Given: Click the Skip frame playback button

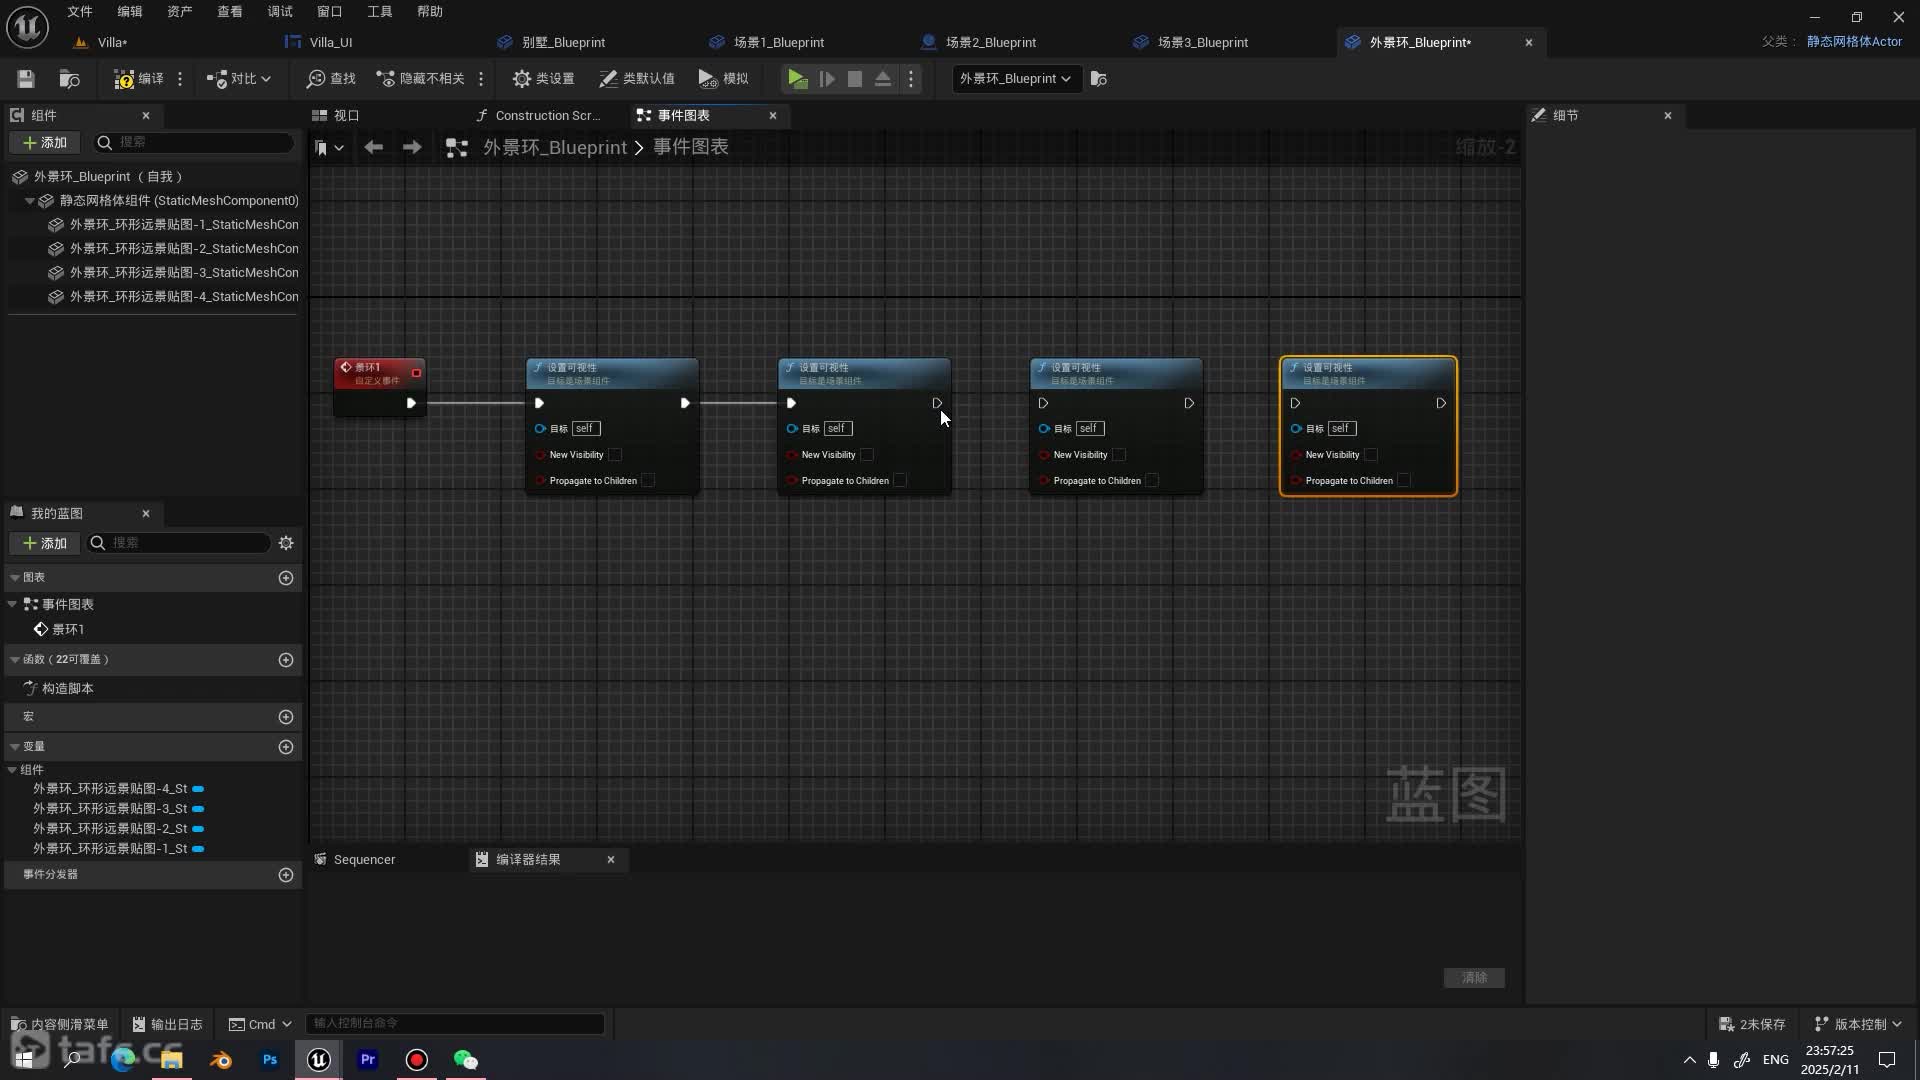Looking at the screenshot, I should 827,78.
